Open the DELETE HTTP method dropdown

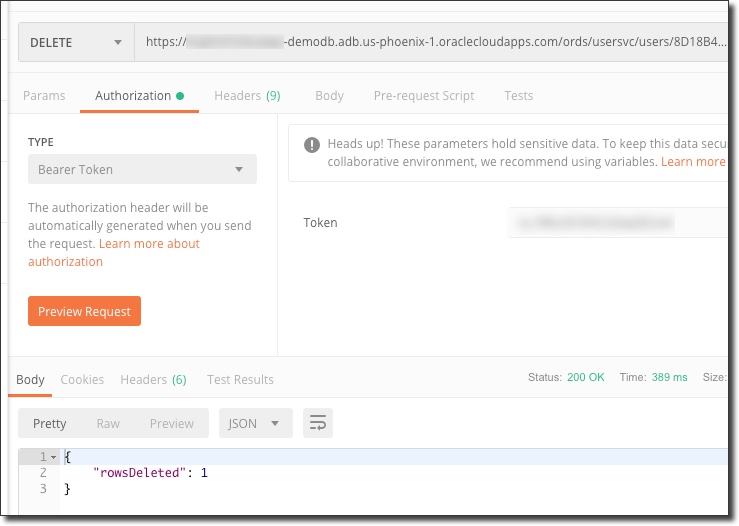[76, 42]
